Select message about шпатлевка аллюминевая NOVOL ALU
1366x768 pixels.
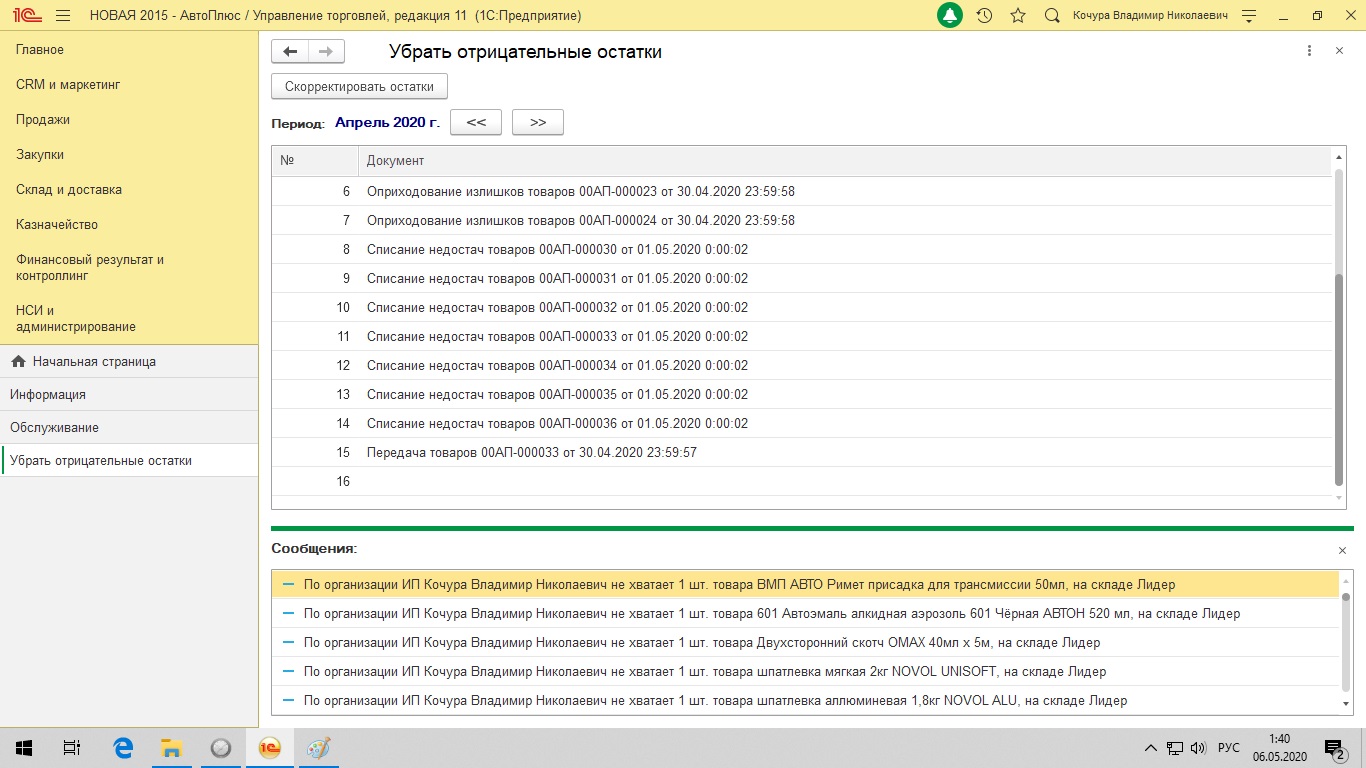(805, 700)
